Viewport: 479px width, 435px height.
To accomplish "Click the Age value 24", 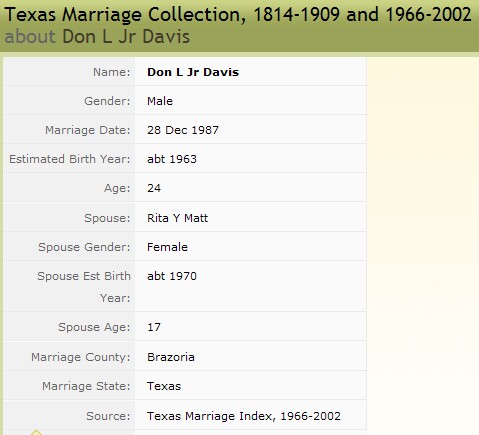I will (154, 188).
